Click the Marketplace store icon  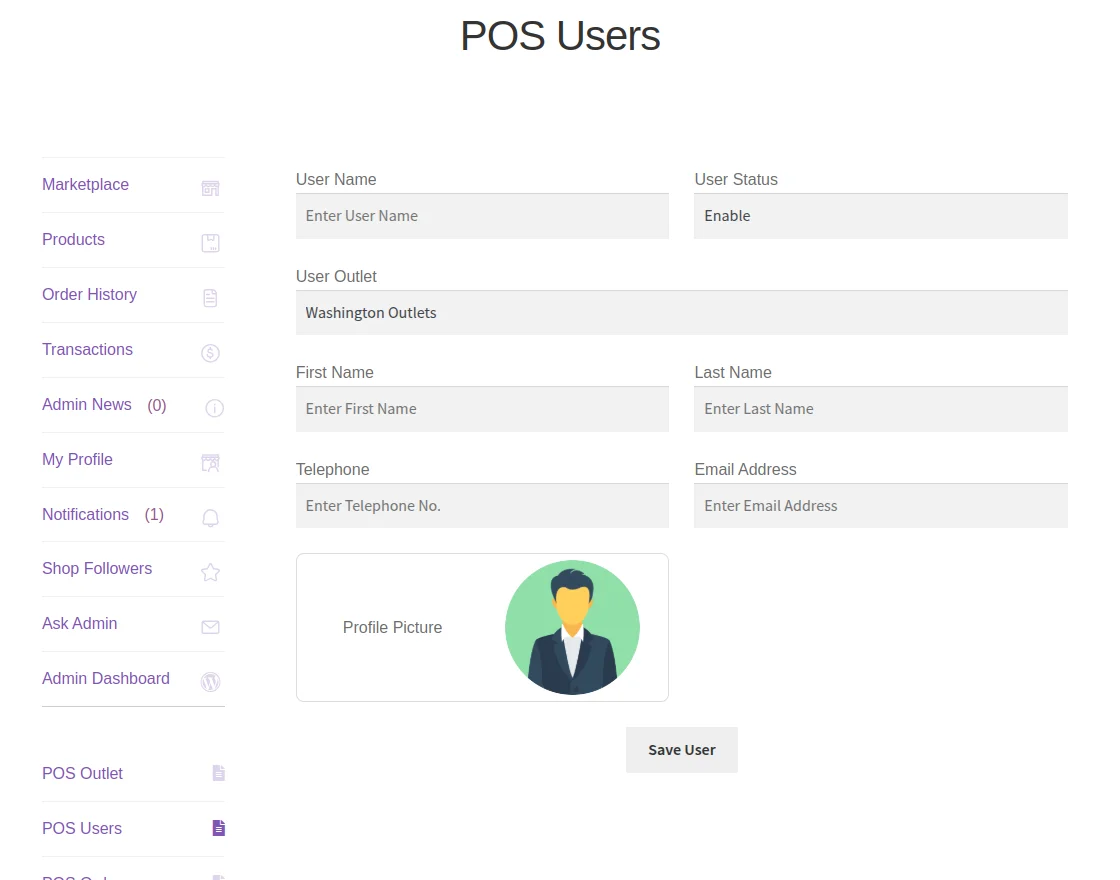pyautogui.click(x=210, y=187)
